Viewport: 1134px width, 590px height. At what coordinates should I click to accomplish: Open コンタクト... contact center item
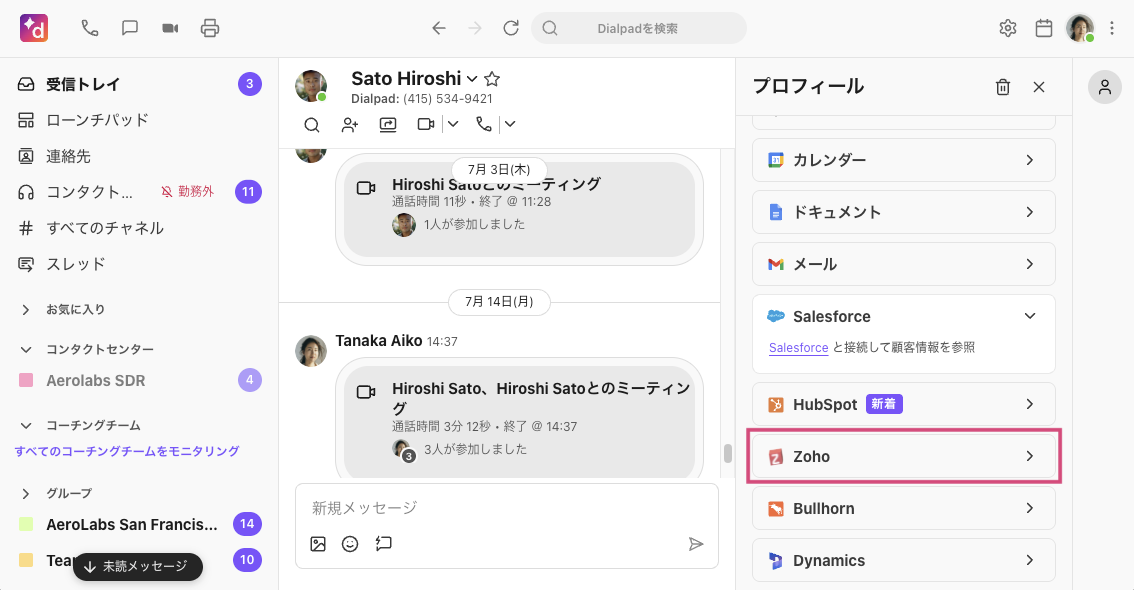pyautogui.click(x=89, y=192)
